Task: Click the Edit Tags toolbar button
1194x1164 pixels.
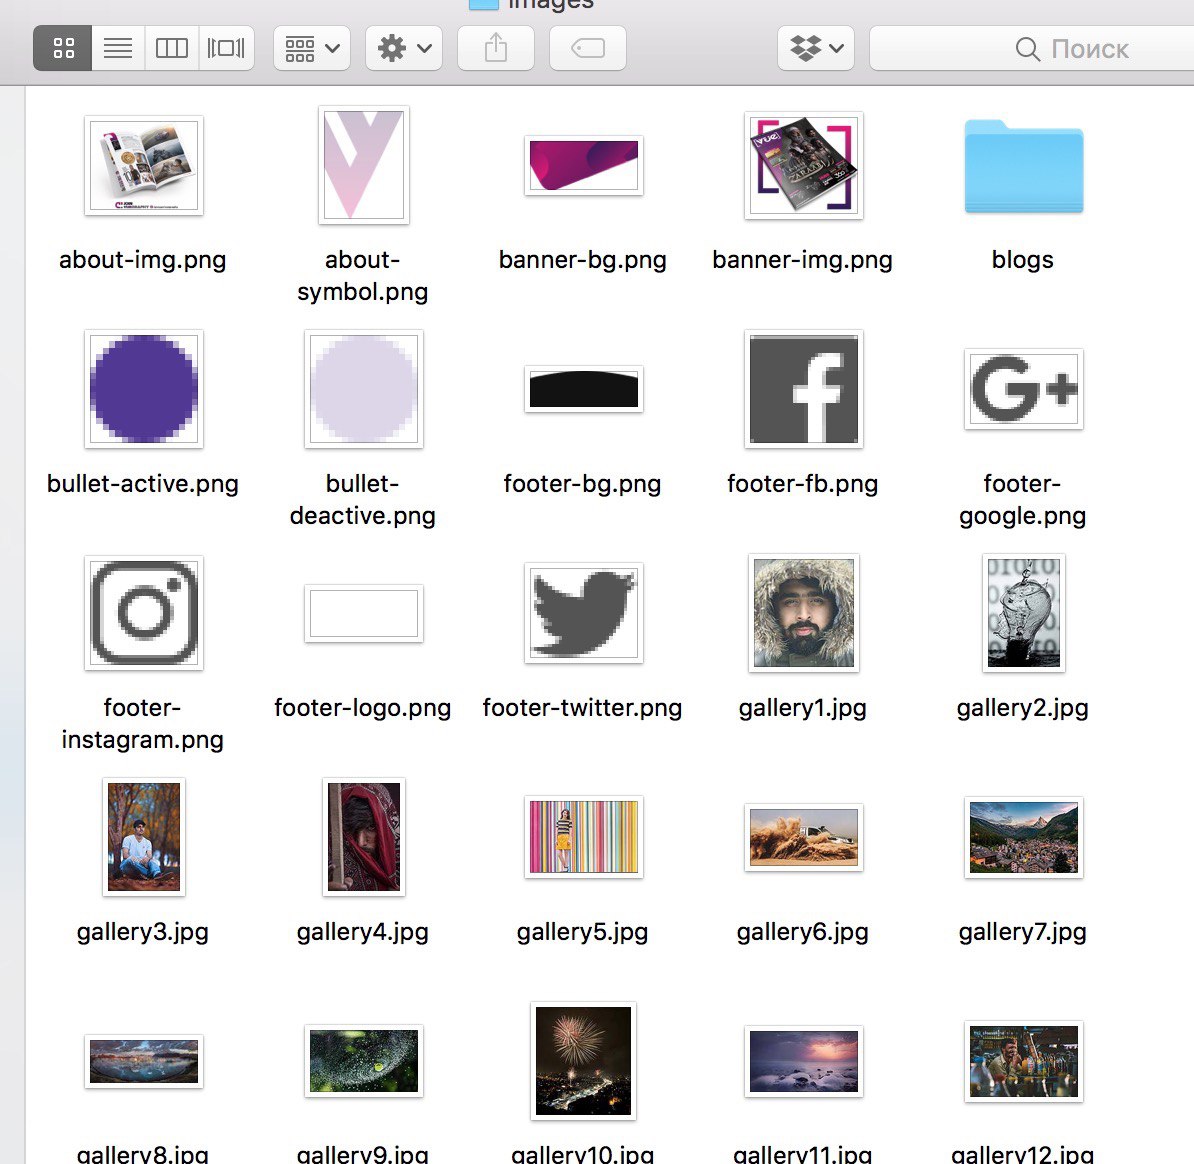Action: point(588,48)
